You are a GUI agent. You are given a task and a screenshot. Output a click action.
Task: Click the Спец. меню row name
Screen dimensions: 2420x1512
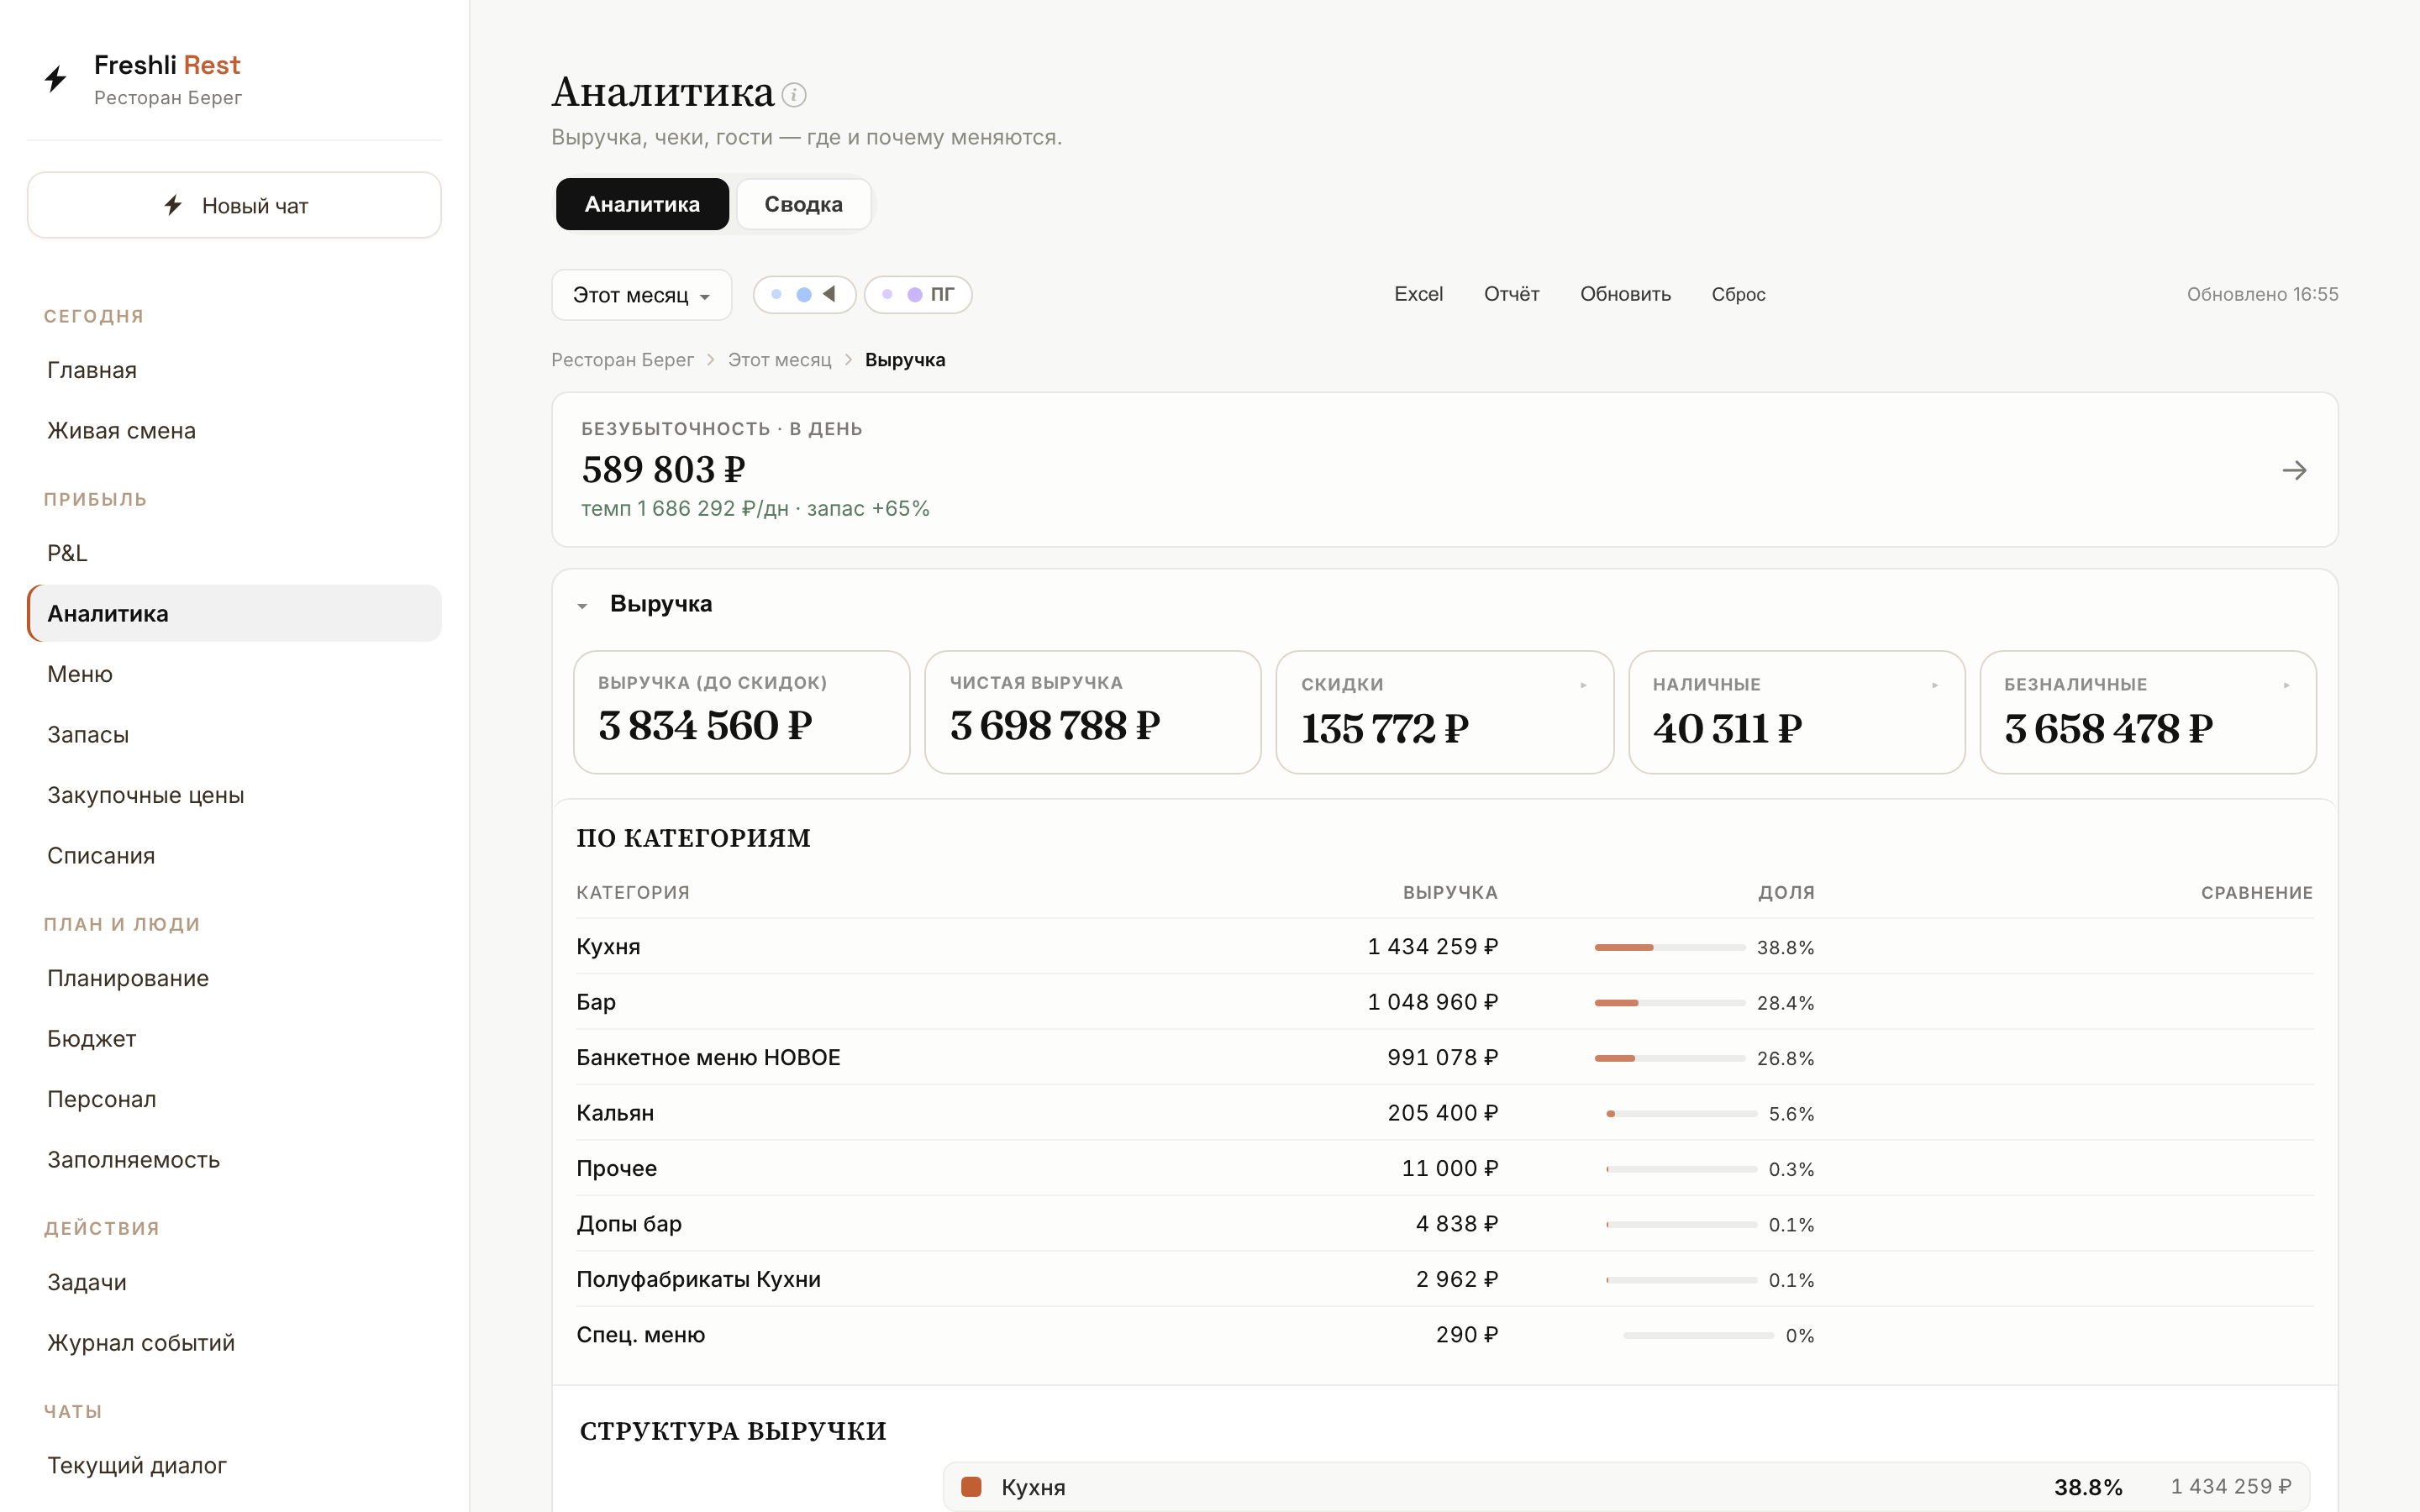click(x=640, y=1335)
